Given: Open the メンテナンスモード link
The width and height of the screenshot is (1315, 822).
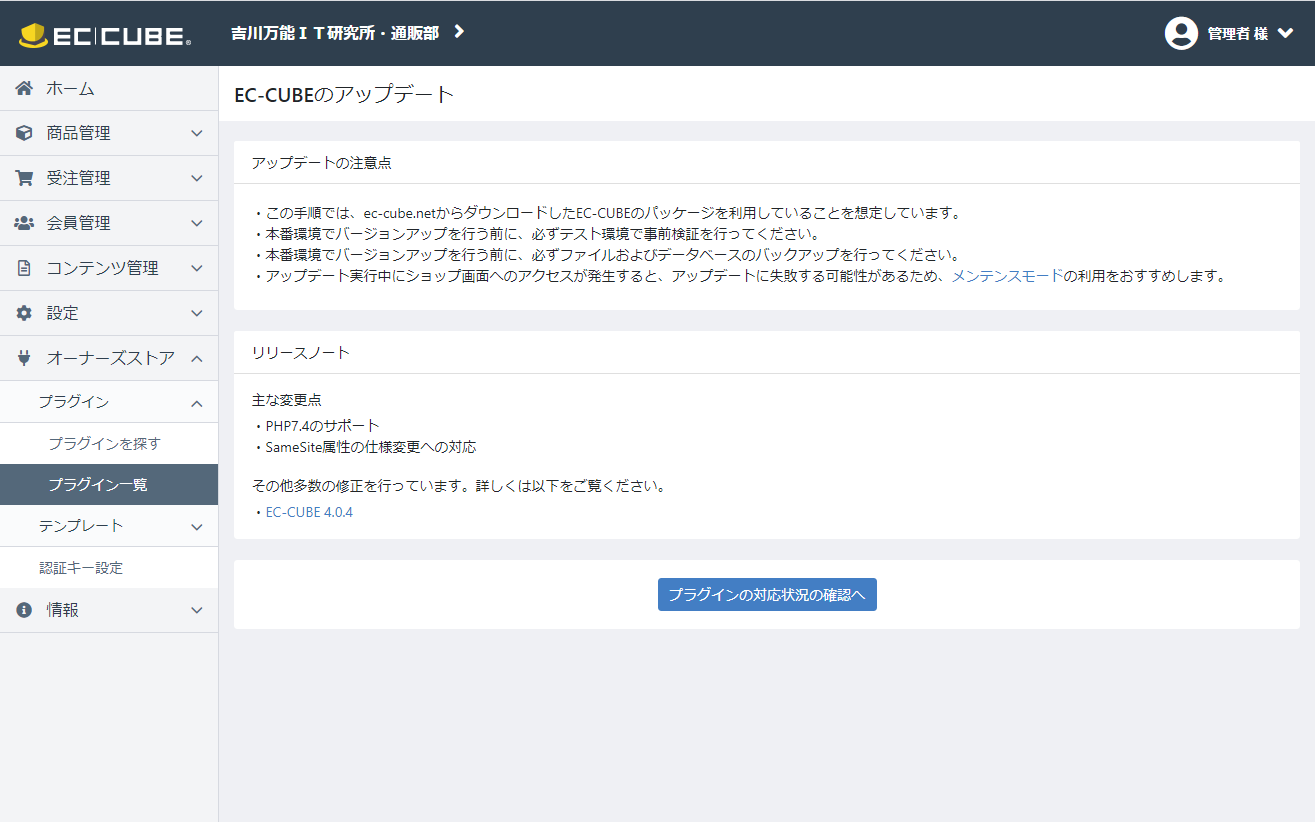Looking at the screenshot, I should pos(1007,276).
